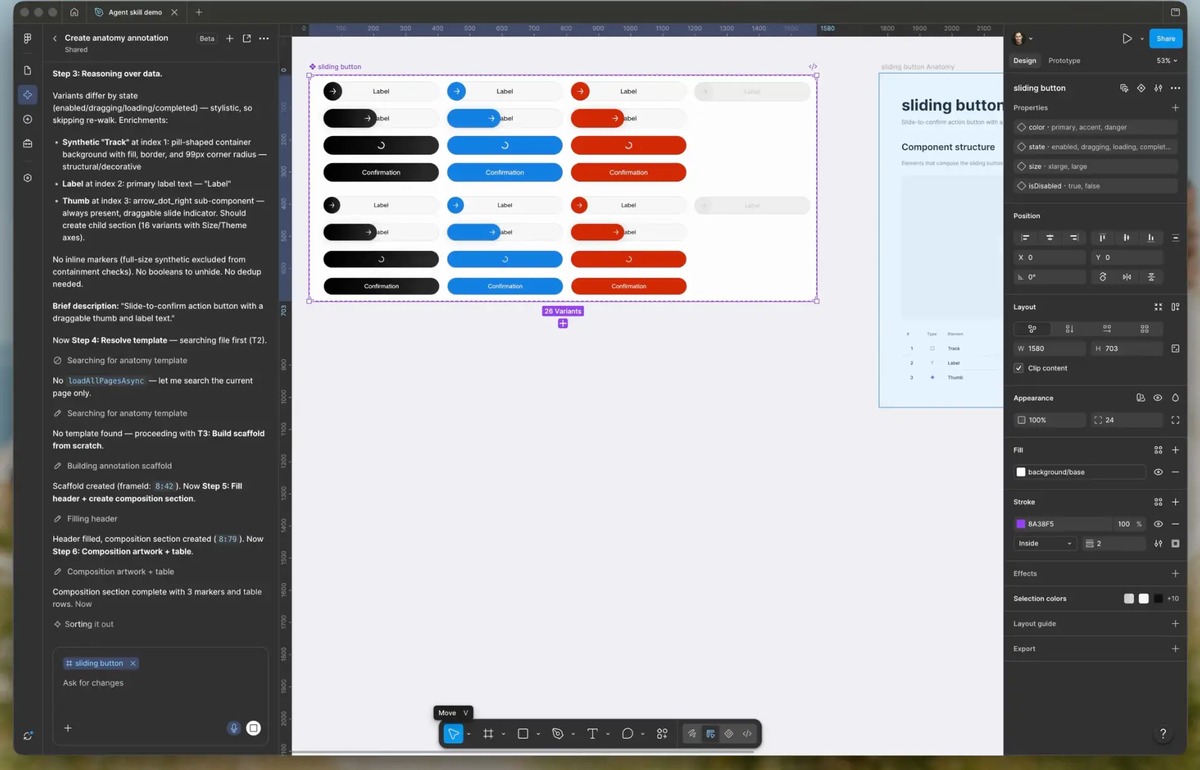Select grid auto layout flow option
The width and height of the screenshot is (1200, 770).
point(1145,328)
